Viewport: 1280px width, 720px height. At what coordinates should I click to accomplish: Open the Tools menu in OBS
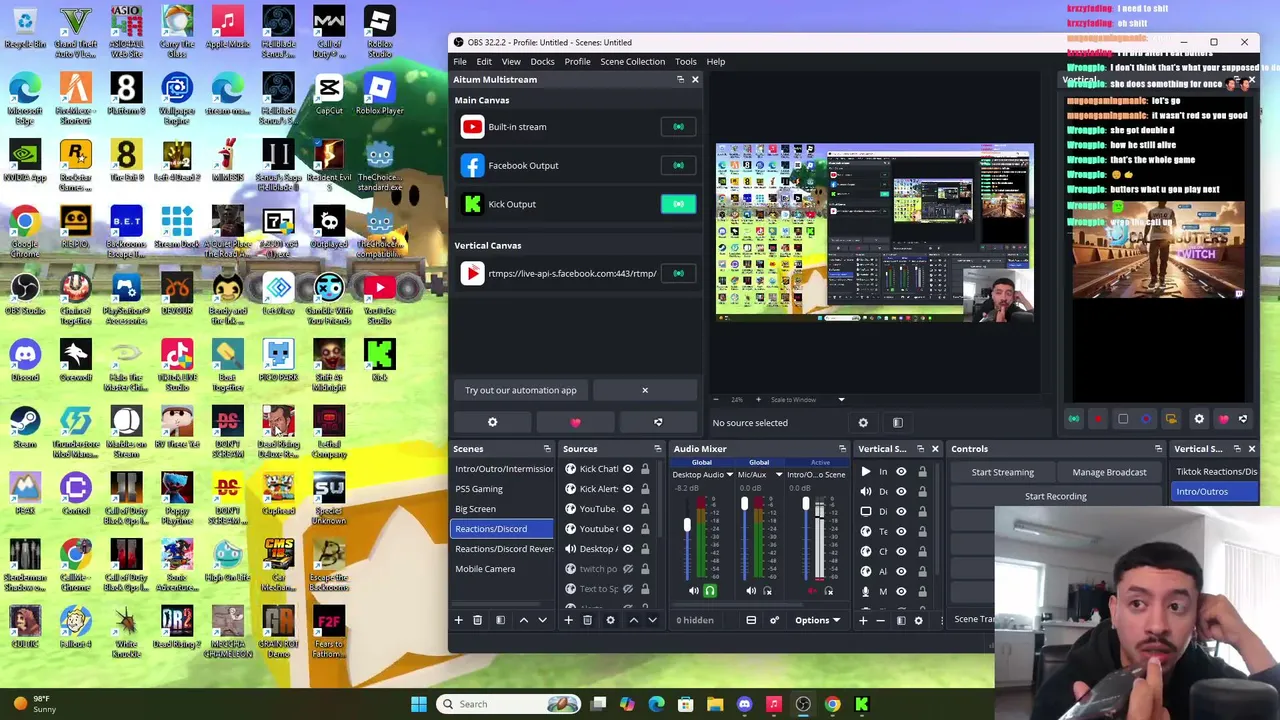click(x=685, y=61)
